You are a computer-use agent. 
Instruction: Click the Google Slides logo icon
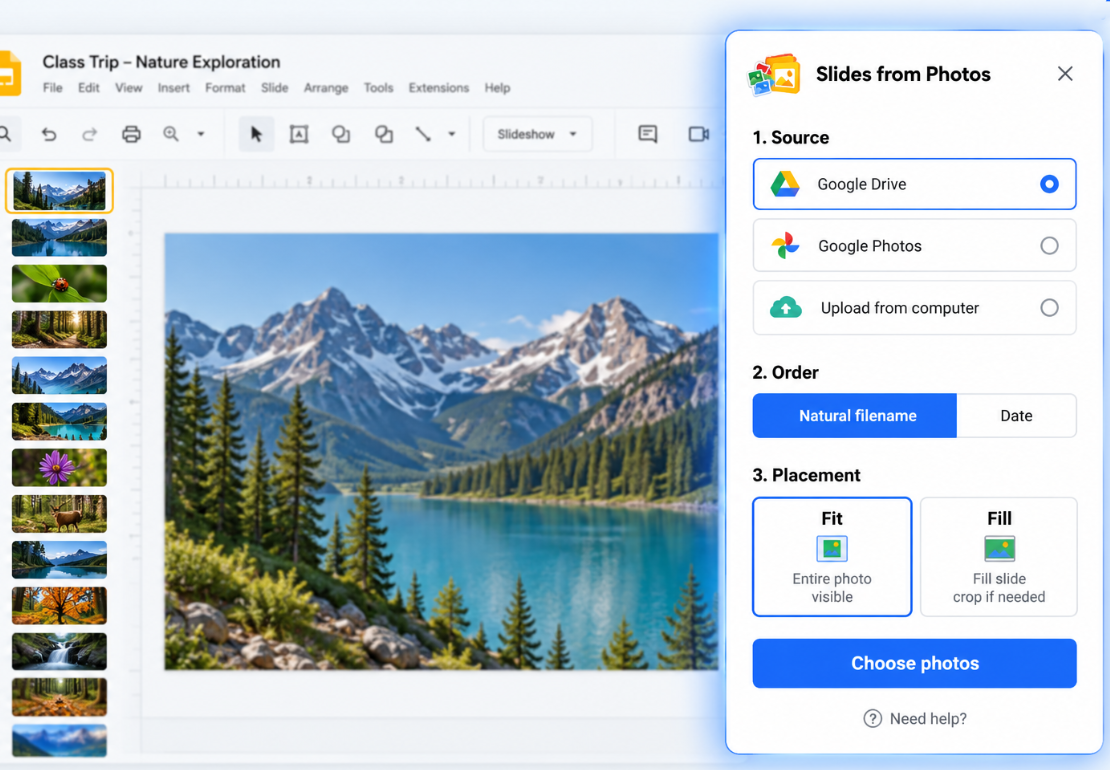pos(10,73)
